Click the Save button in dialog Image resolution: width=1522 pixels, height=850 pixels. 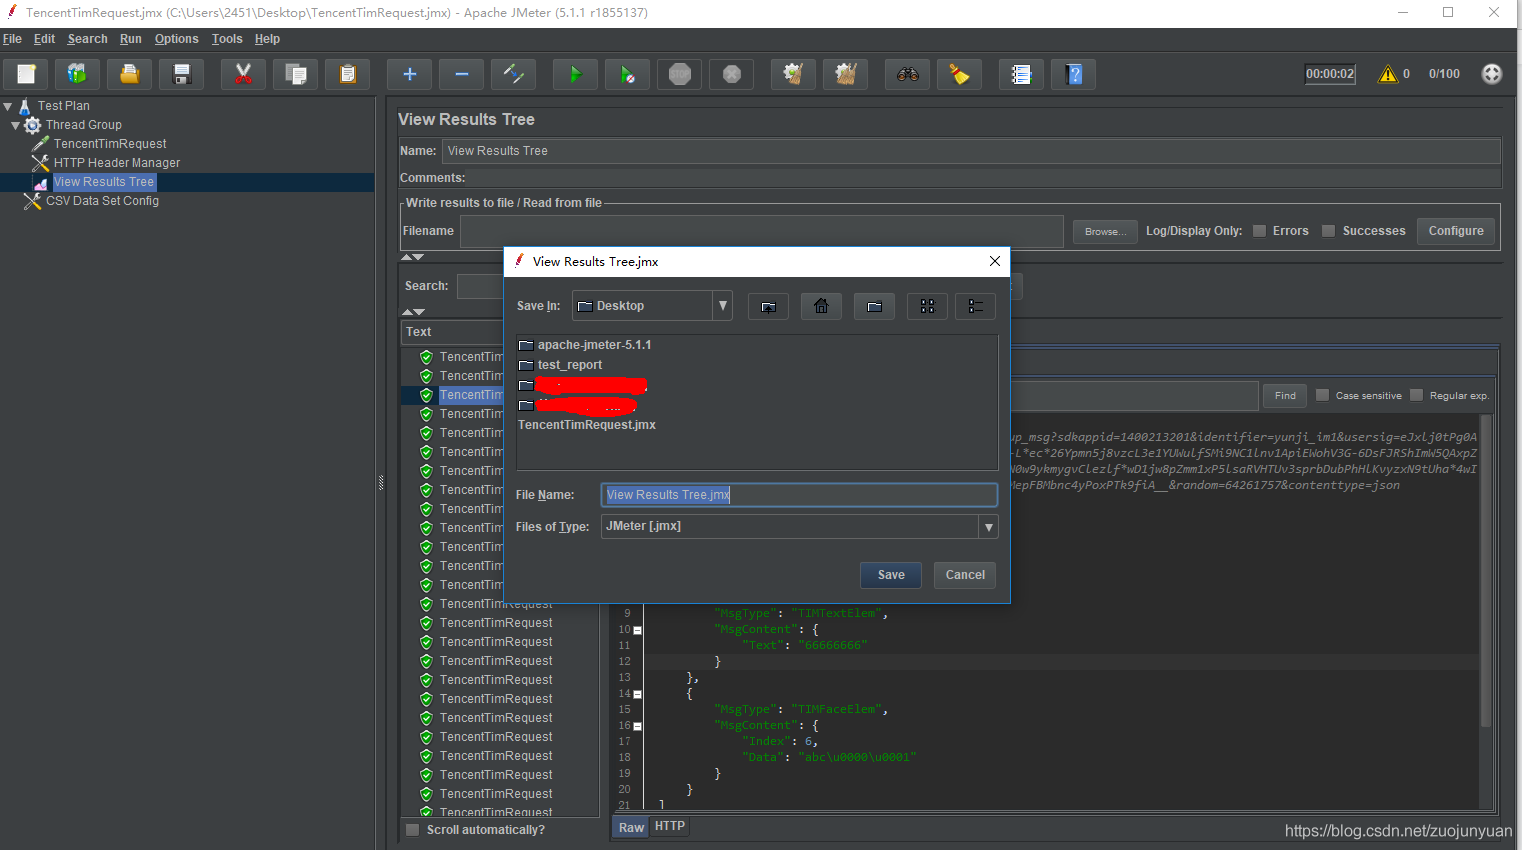(x=891, y=575)
